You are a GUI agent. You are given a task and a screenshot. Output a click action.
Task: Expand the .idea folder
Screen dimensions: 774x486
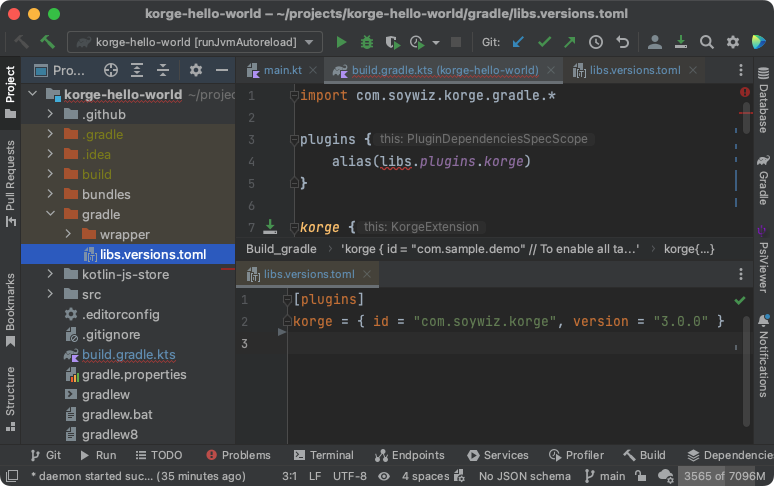(x=50, y=154)
